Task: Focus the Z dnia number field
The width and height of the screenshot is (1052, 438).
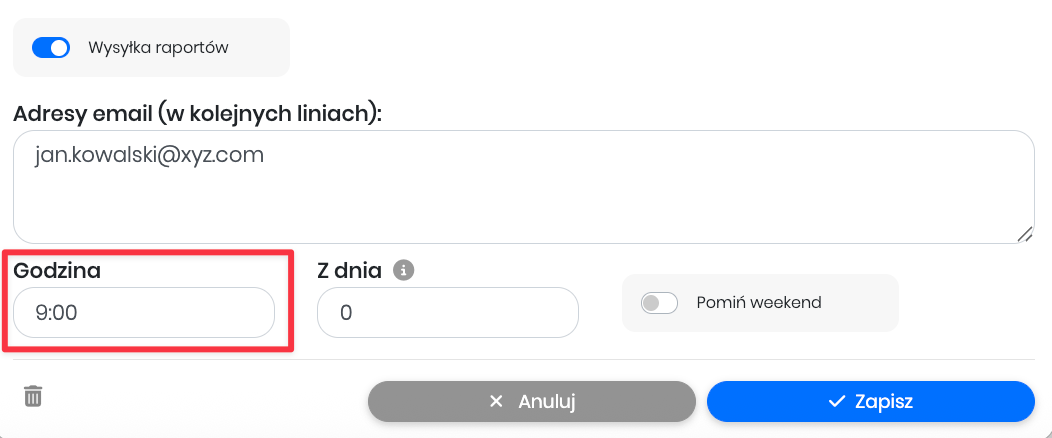Action: click(x=448, y=313)
